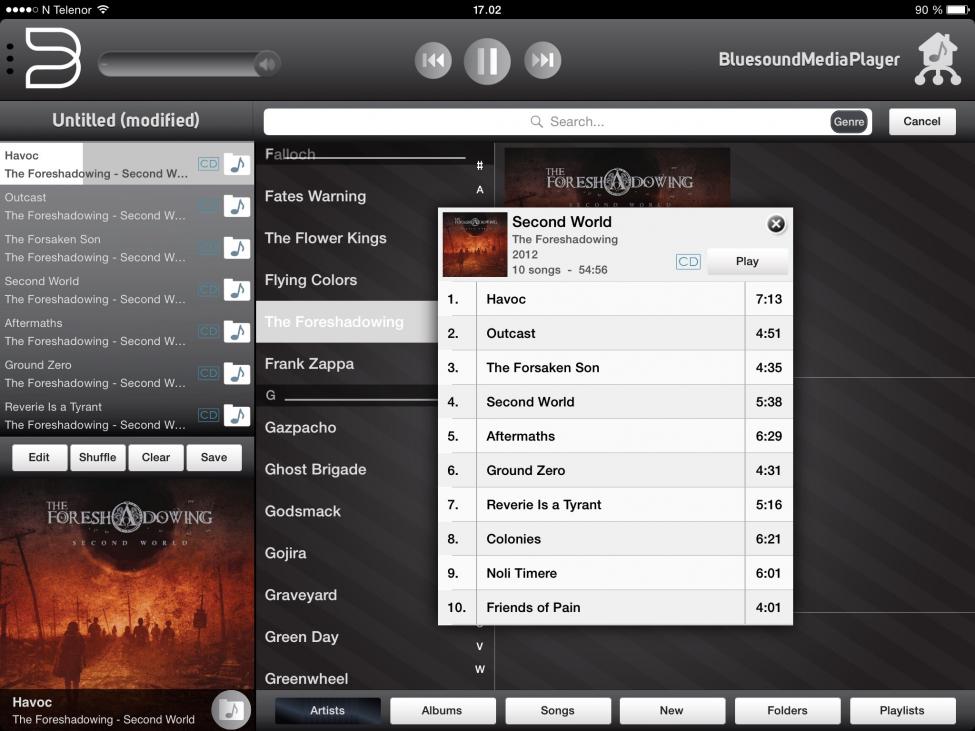Open the Genre filter in search bar
975x731 pixels.
[849, 122]
